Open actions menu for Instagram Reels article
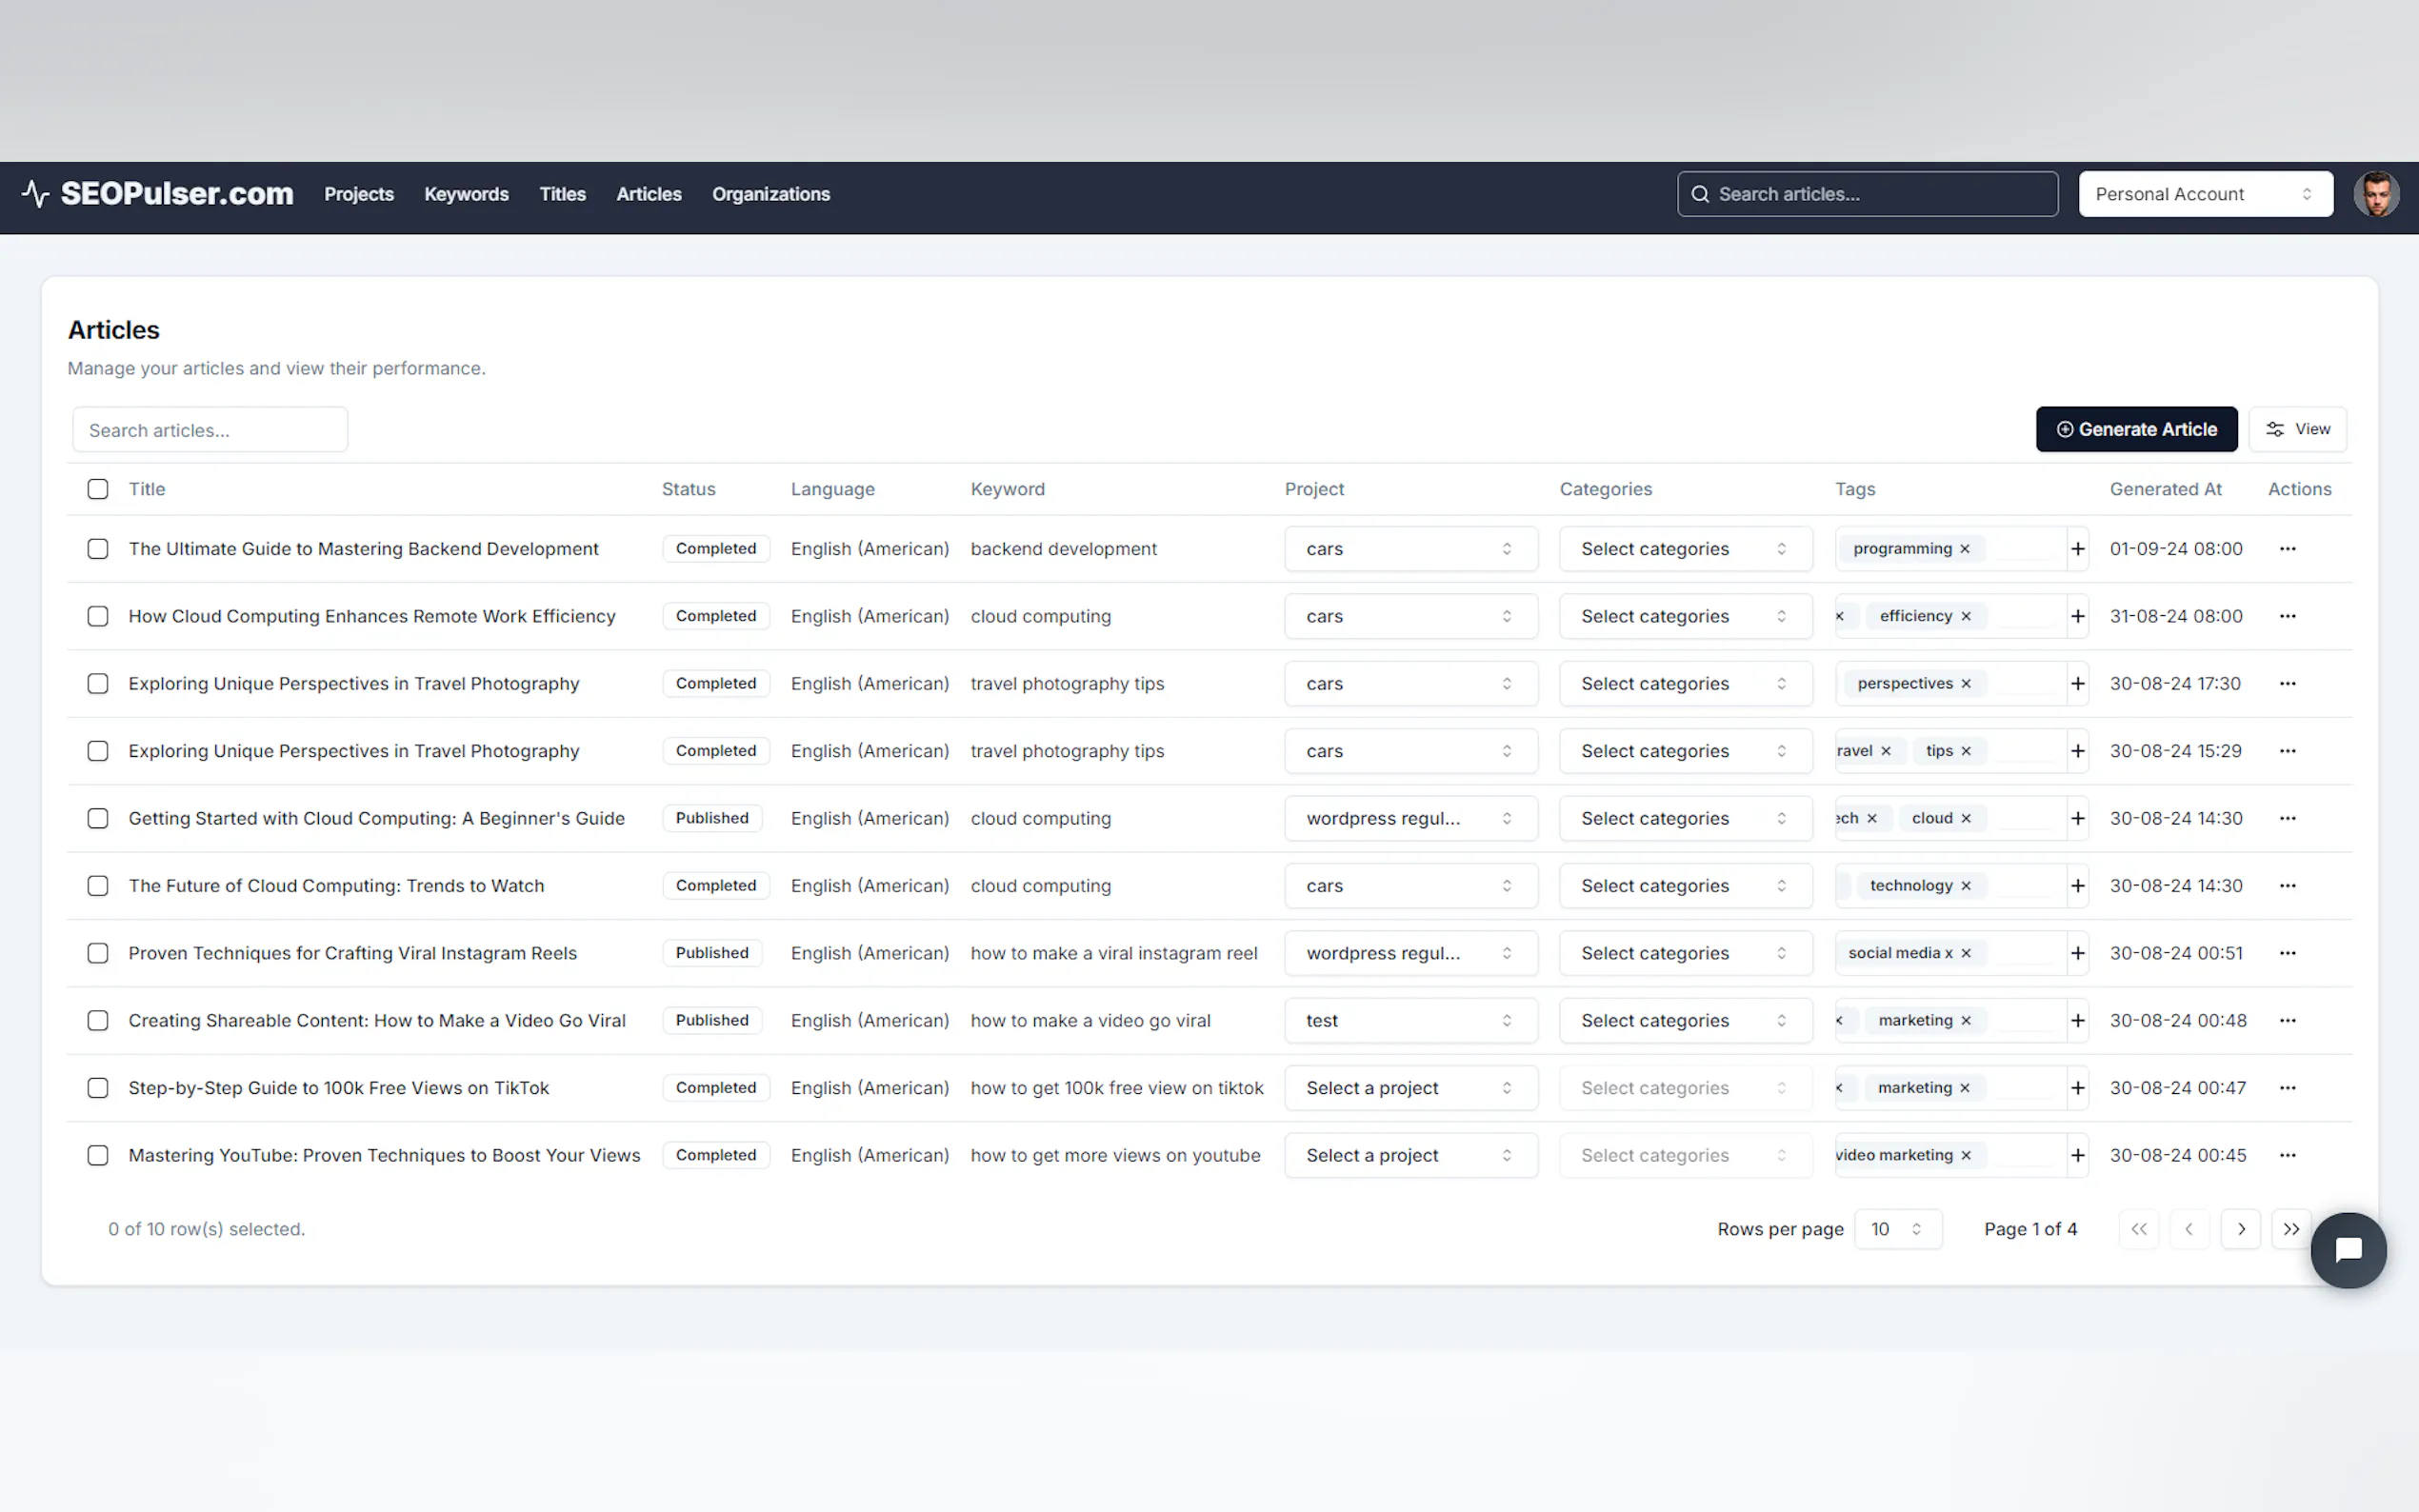The height and width of the screenshot is (1512, 2419). pyautogui.click(x=2287, y=953)
